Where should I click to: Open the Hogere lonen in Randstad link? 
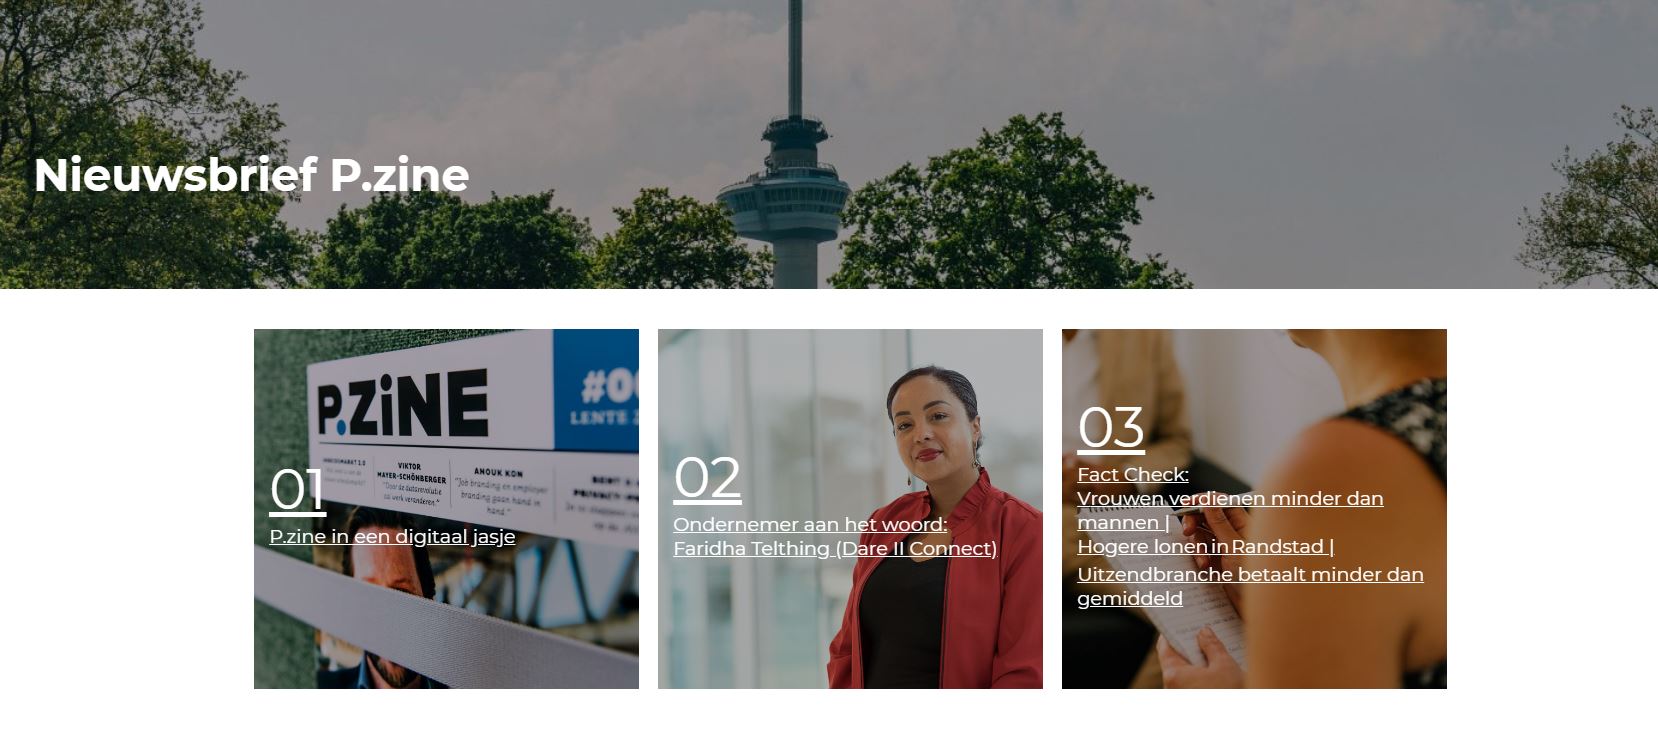(x=1205, y=546)
